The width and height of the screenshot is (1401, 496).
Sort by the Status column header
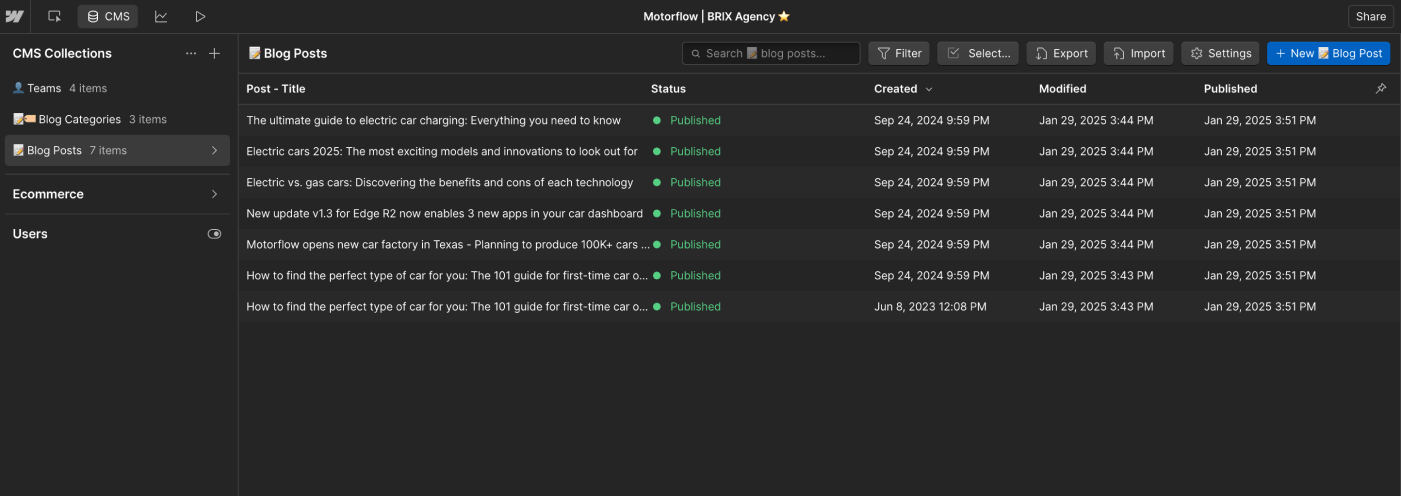668,89
